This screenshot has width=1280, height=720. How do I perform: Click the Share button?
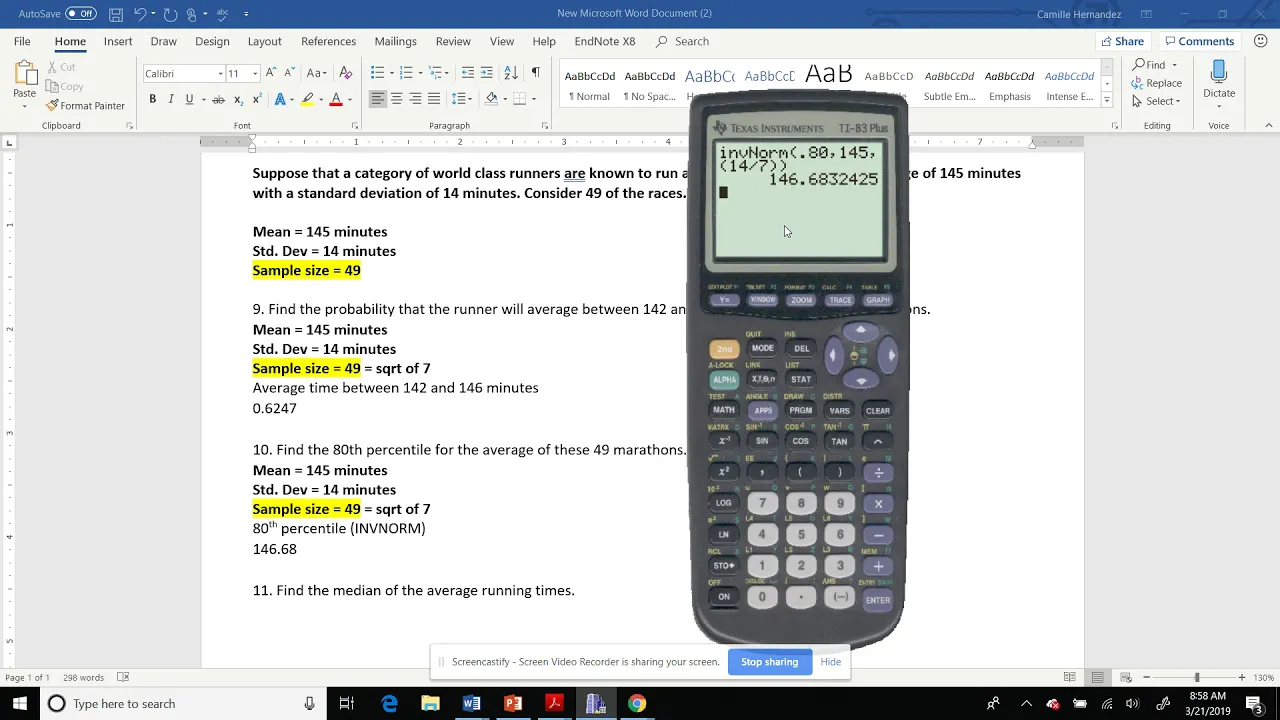[1122, 41]
